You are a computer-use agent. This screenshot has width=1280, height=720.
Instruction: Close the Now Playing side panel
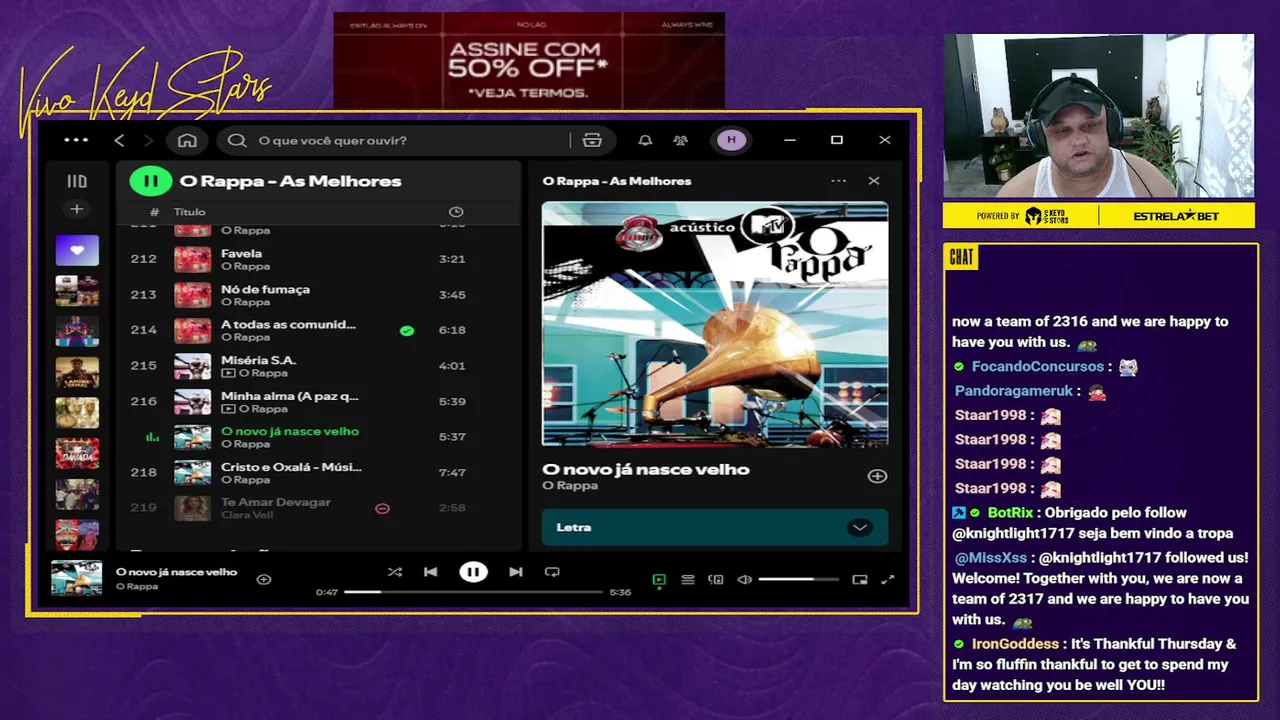click(x=874, y=181)
